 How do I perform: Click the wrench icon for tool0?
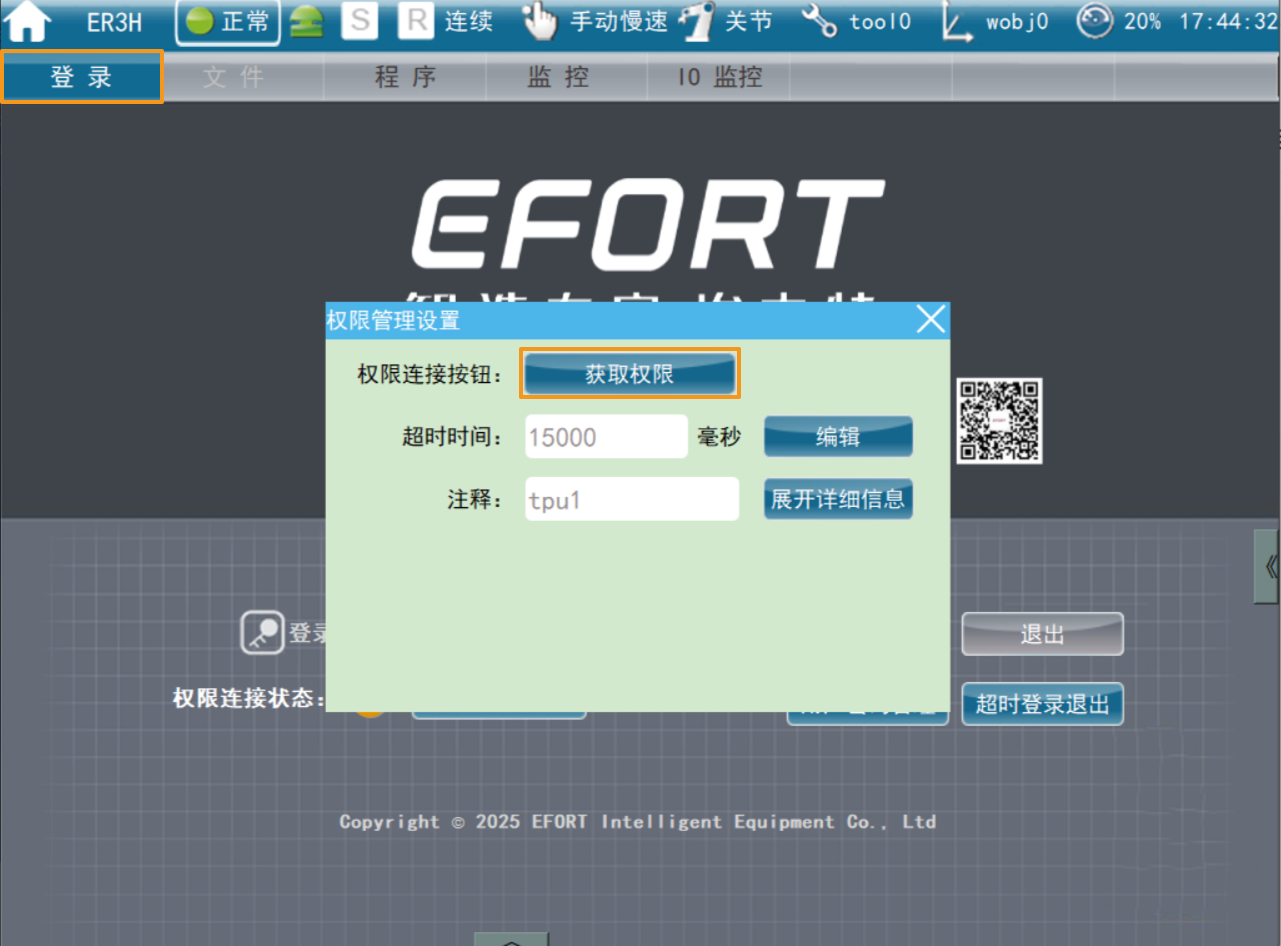(819, 22)
